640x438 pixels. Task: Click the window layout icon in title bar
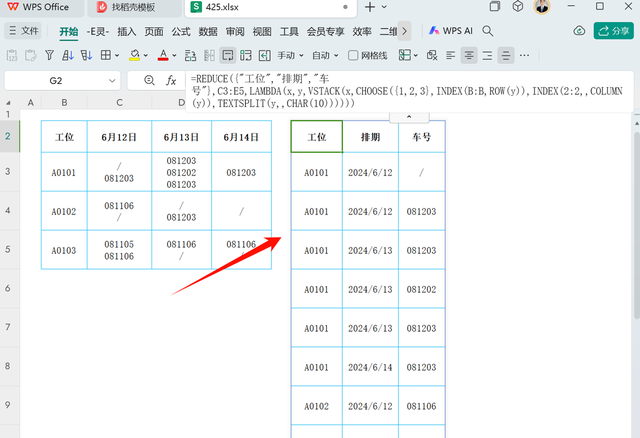pos(495,7)
